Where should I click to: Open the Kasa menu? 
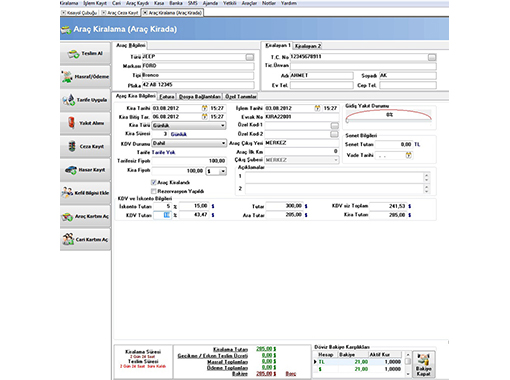(159, 3)
